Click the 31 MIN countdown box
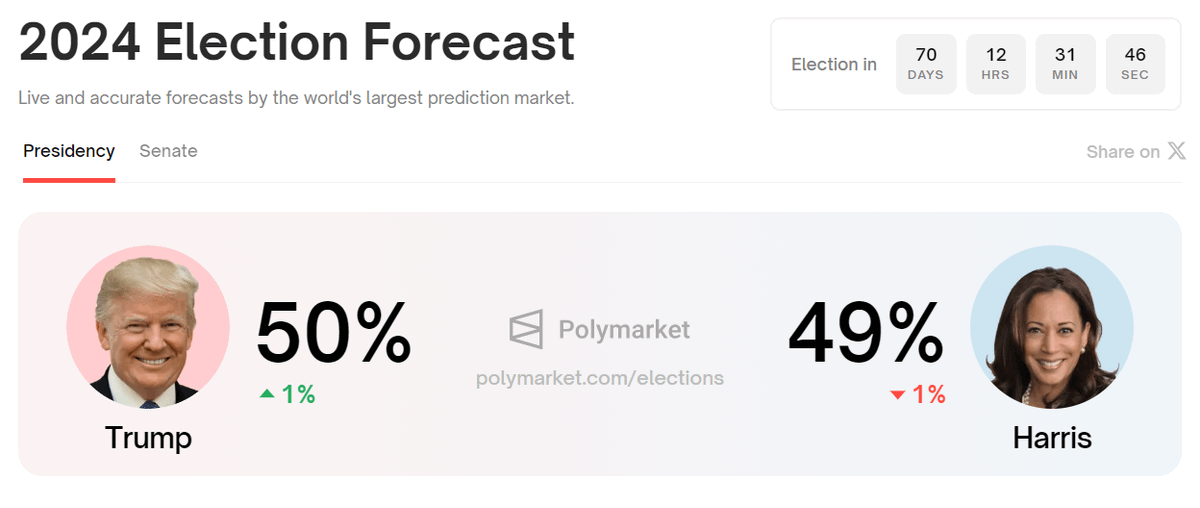 [x=1065, y=64]
